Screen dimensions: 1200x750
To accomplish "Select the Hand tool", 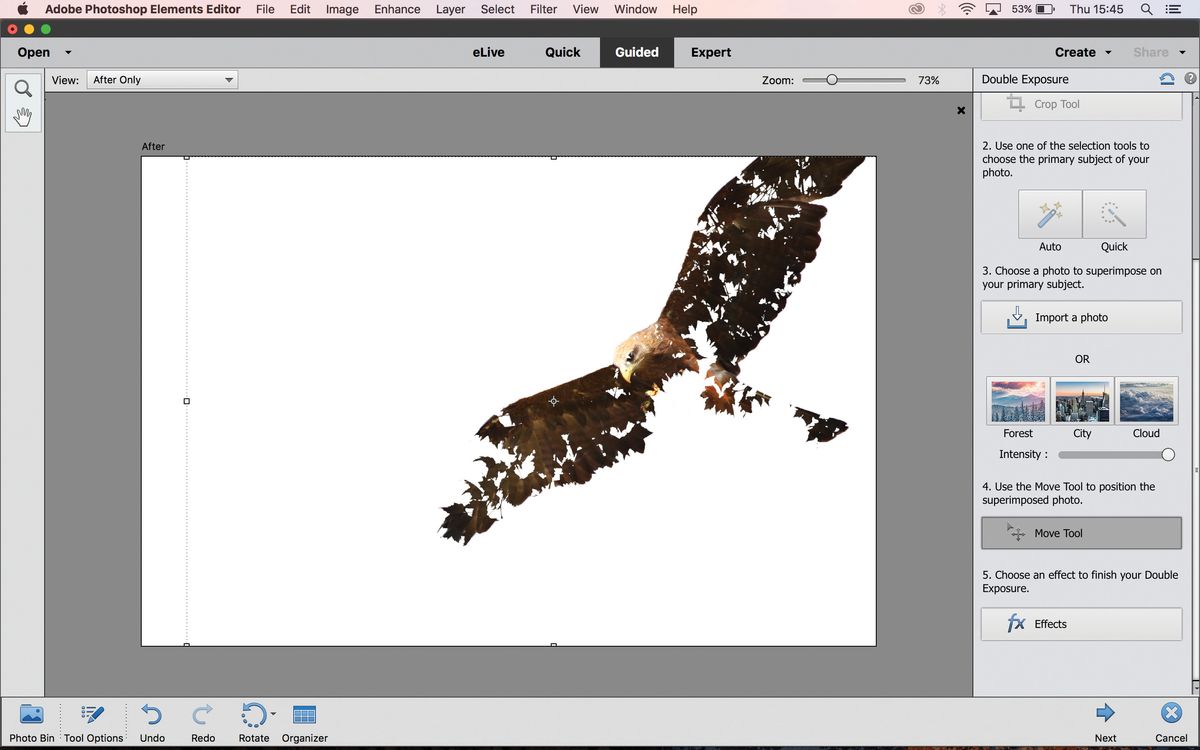I will pos(22,116).
